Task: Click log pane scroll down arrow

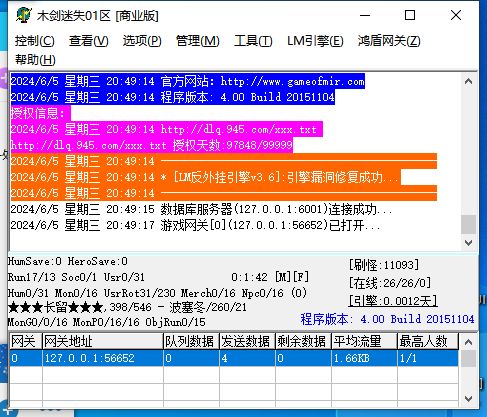Action: 468,242
